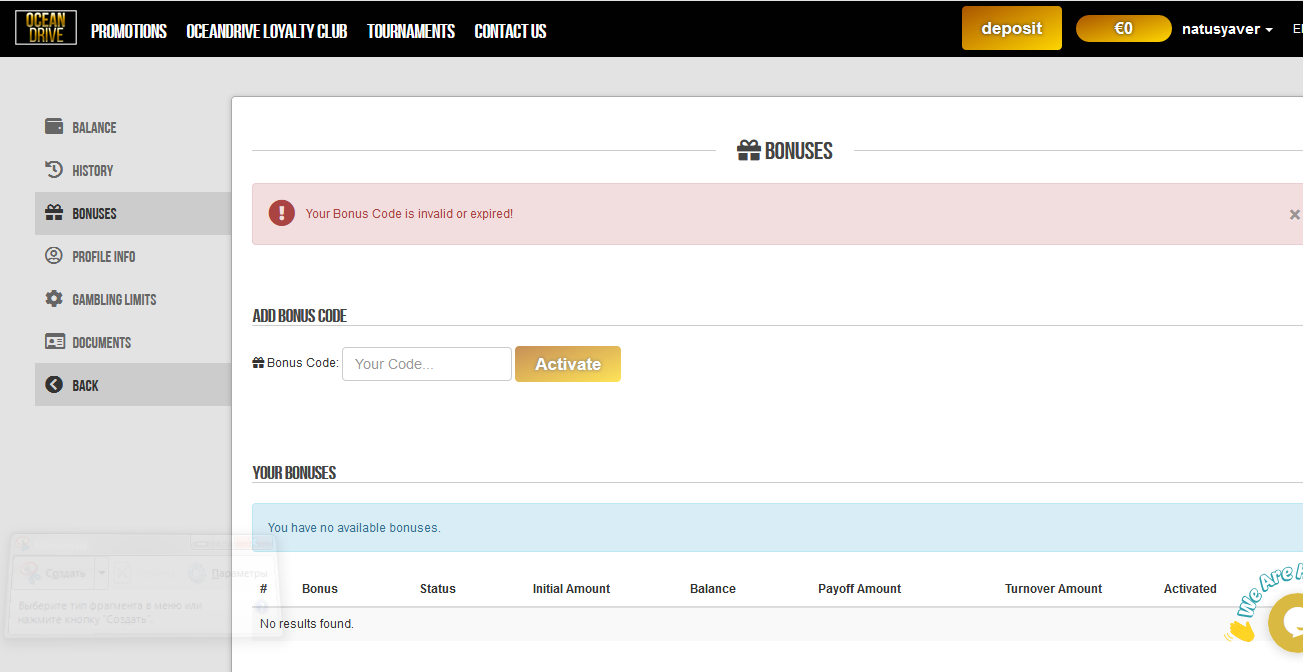Go to Oceandrive Loyalty Club page
Screen dimensions: 1303x672
click(x=266, y=32)
